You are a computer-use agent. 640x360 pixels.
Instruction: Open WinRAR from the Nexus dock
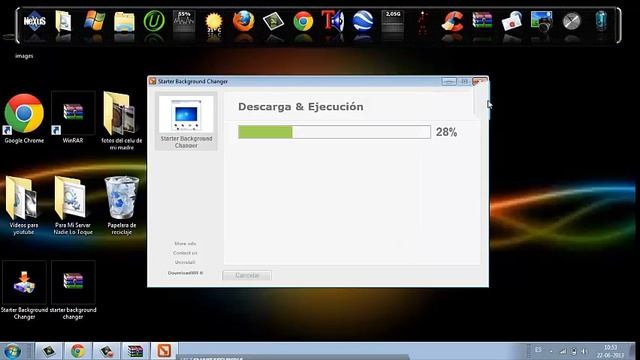click(x=482, y=20)
